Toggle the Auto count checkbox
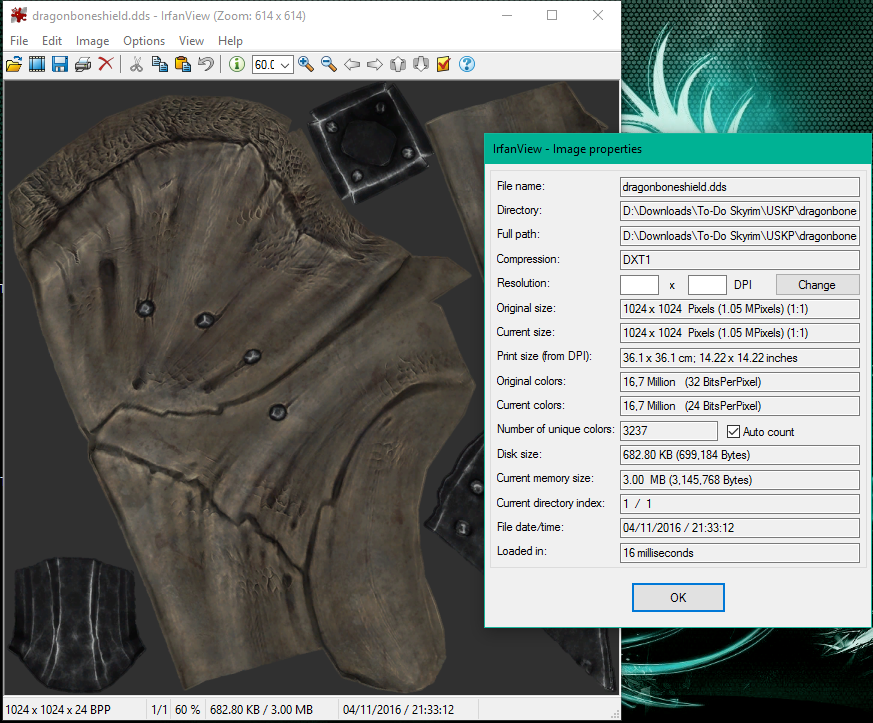 click(x=733, y=431)
